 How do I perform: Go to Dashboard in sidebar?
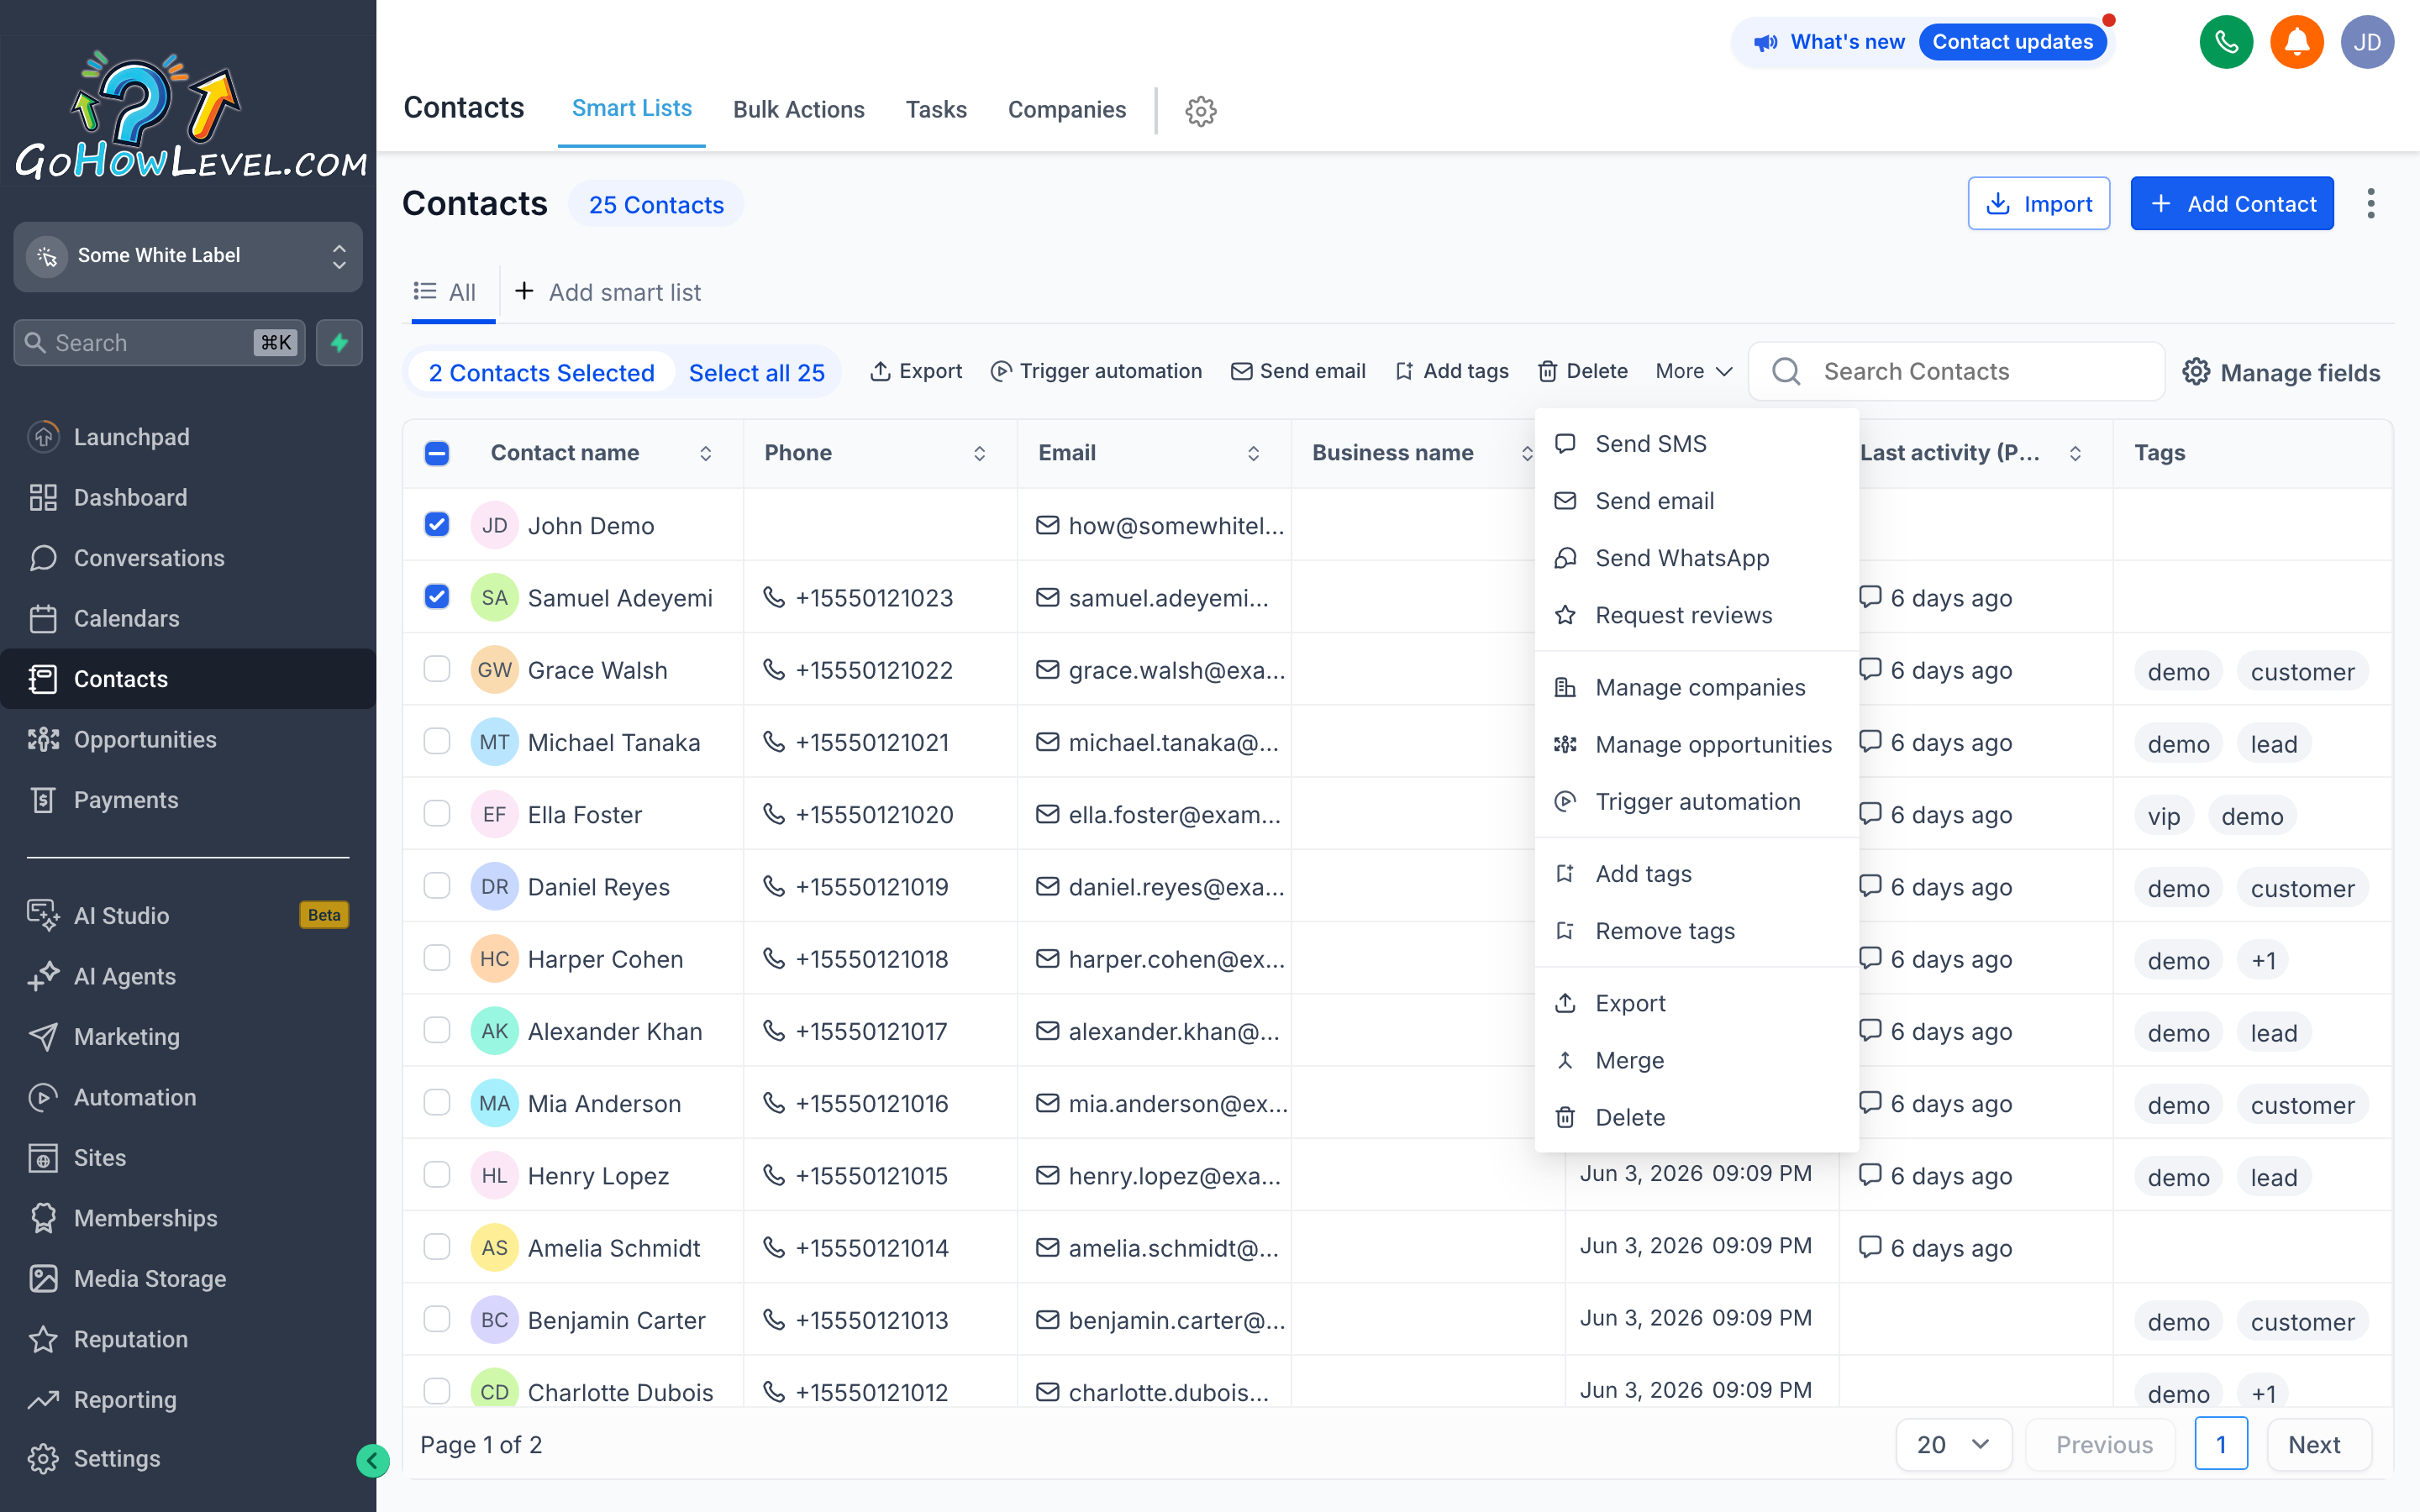(x=188, y=497)
